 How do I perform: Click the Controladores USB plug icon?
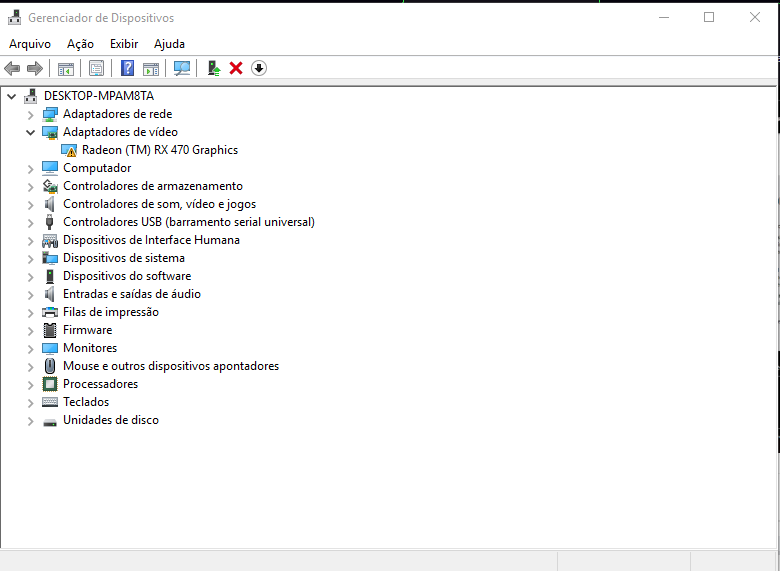(49, 222)
